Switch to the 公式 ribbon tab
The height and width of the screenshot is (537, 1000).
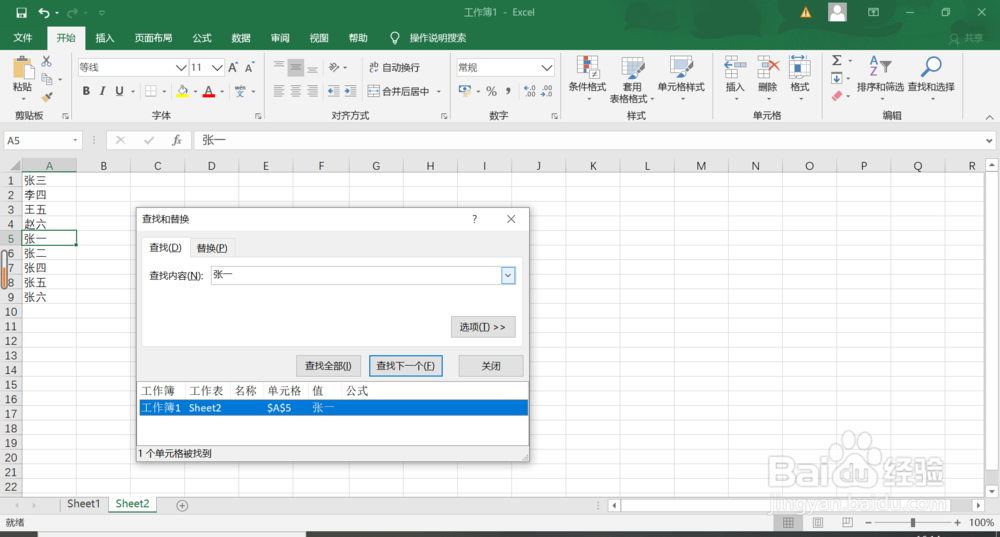pyautogui.click(x=202, y=38)
